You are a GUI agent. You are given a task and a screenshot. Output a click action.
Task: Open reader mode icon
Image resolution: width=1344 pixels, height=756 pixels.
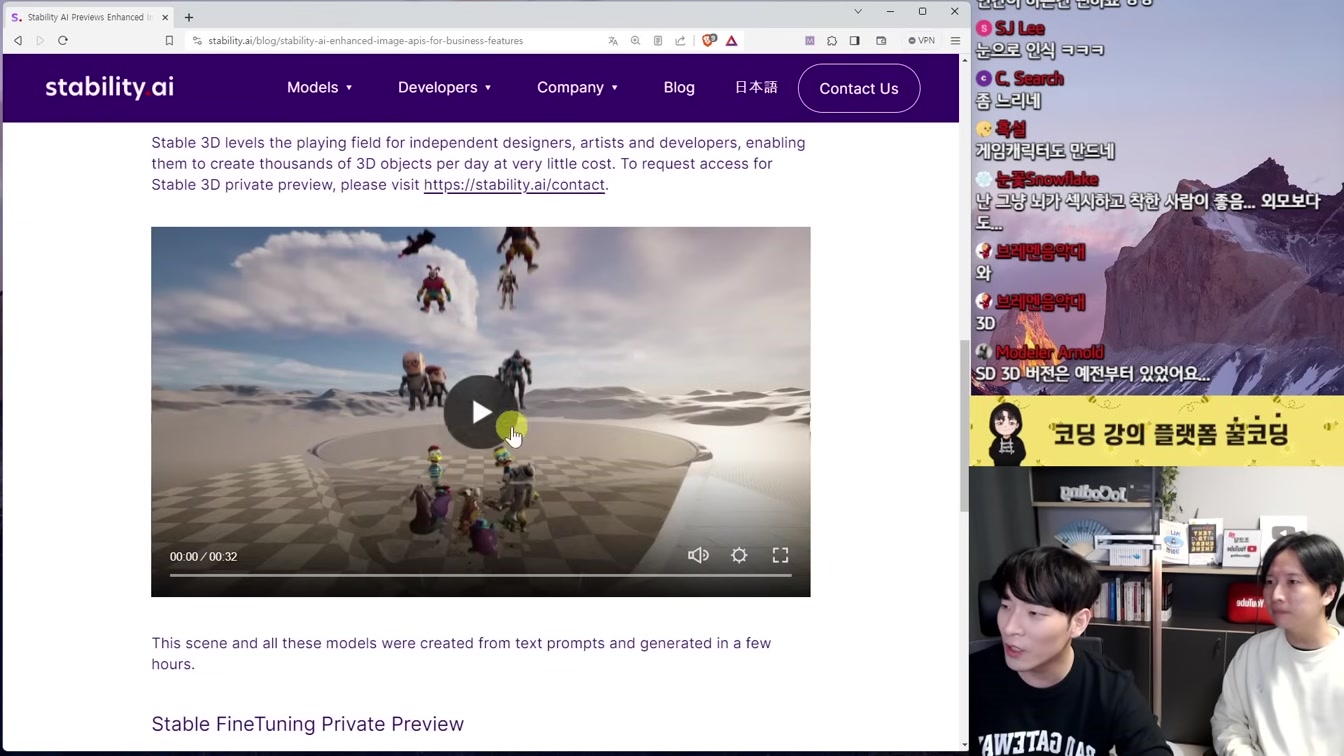[x=658, y=41]
